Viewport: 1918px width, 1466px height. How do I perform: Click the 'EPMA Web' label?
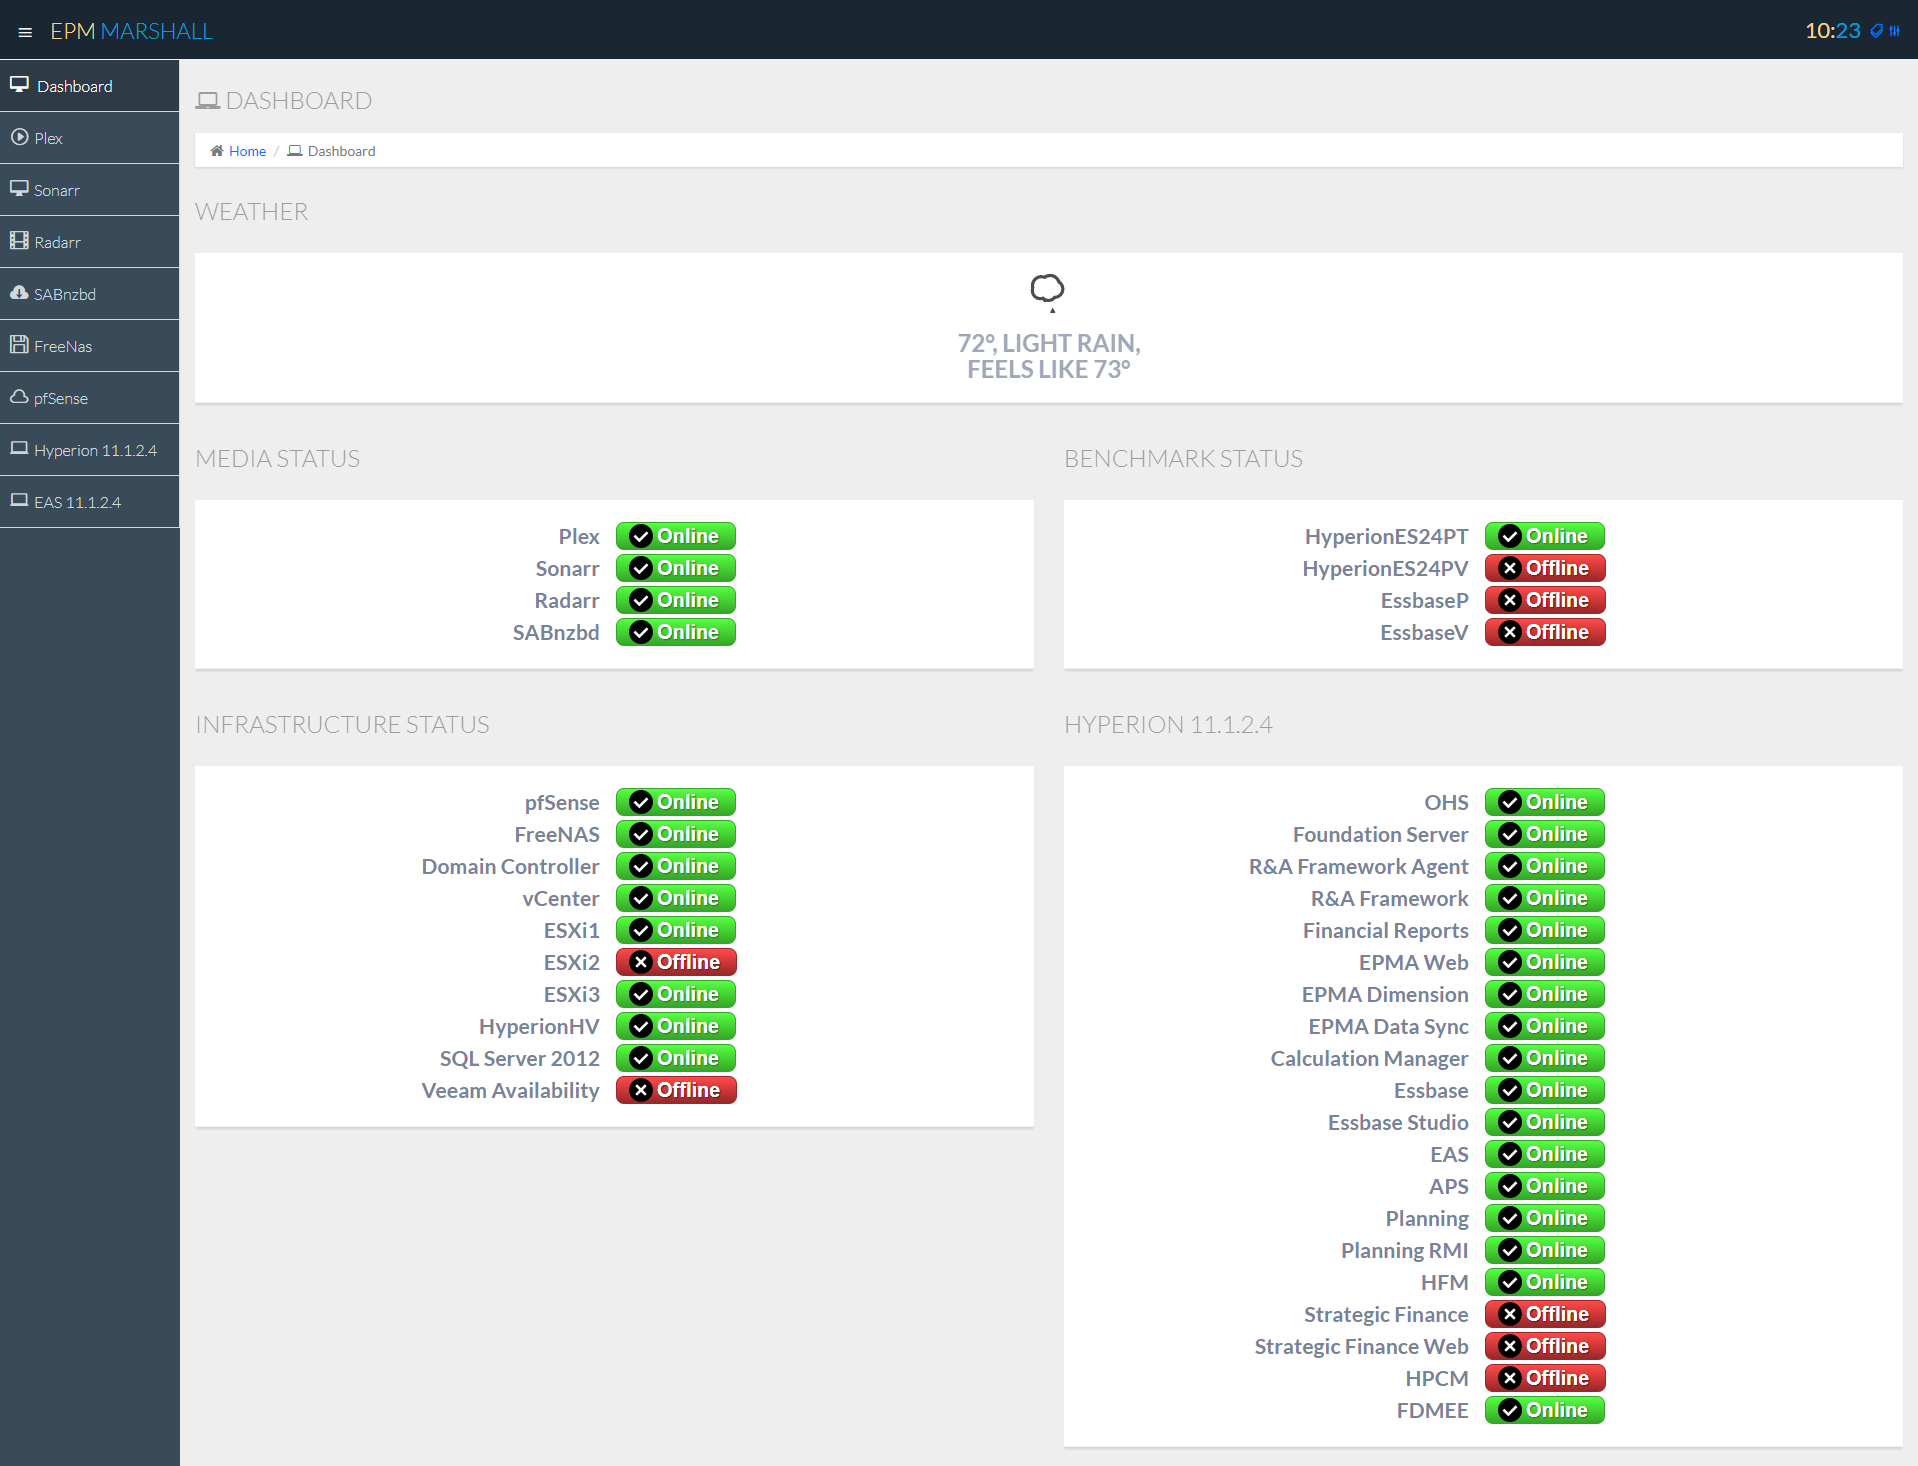click(x=1413, y=962)
